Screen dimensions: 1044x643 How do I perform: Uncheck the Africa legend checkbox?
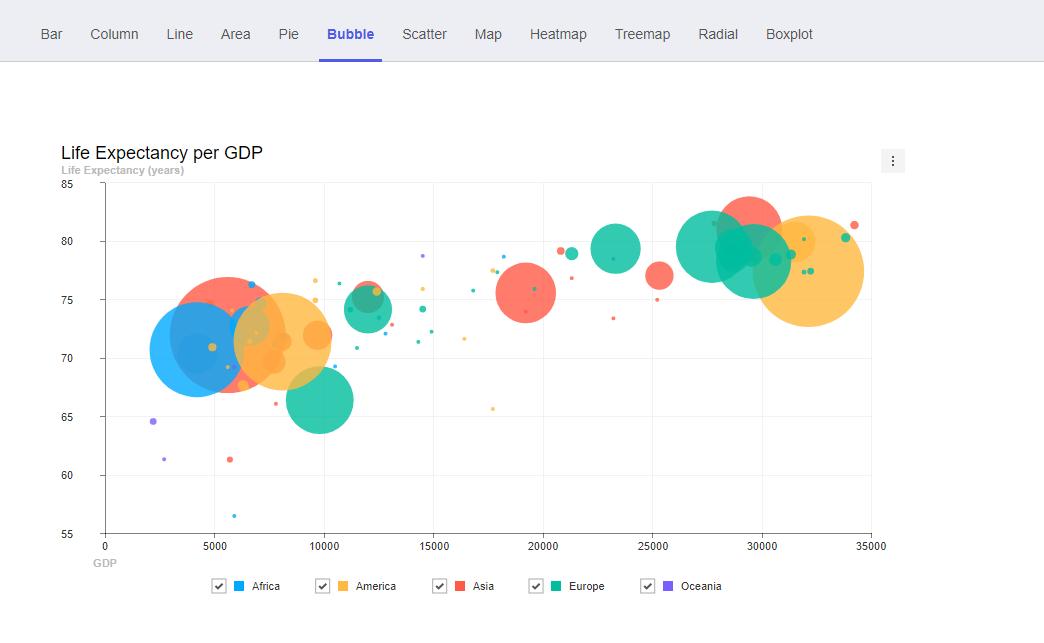219,586
